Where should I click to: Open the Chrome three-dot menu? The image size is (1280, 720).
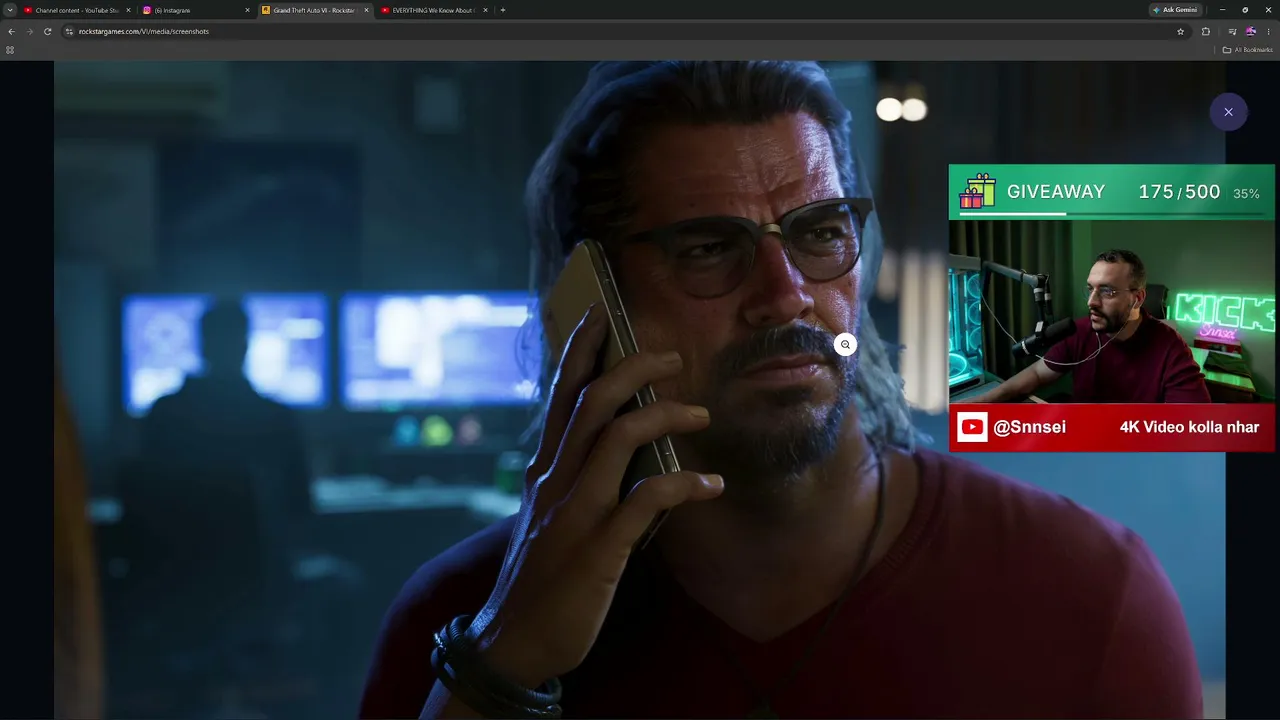1268,31
